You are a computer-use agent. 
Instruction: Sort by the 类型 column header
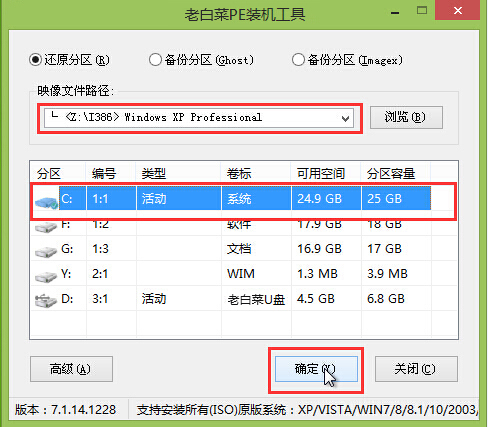(154, 174)
